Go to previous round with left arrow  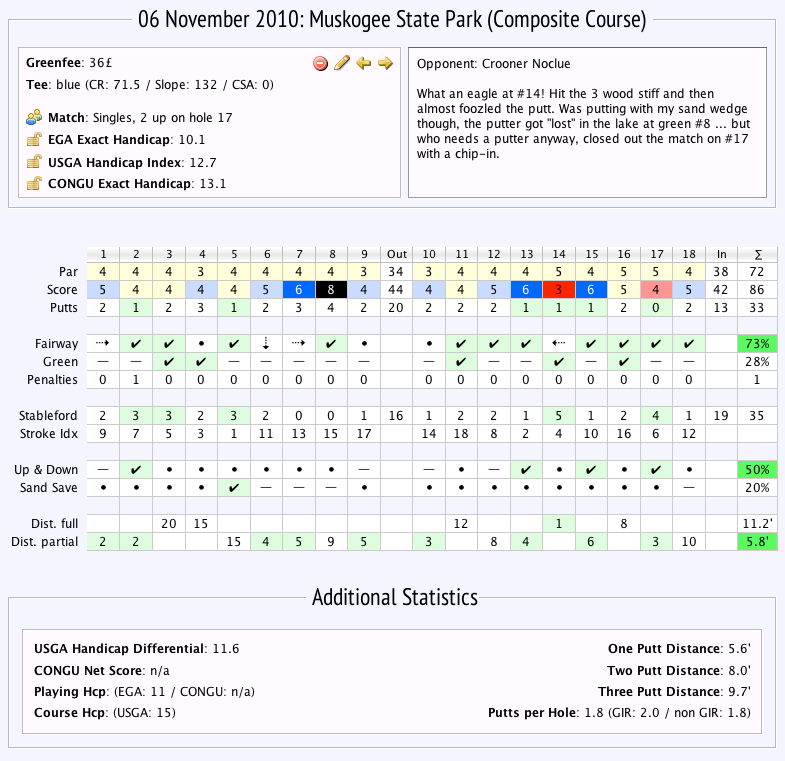click(363, 63)
